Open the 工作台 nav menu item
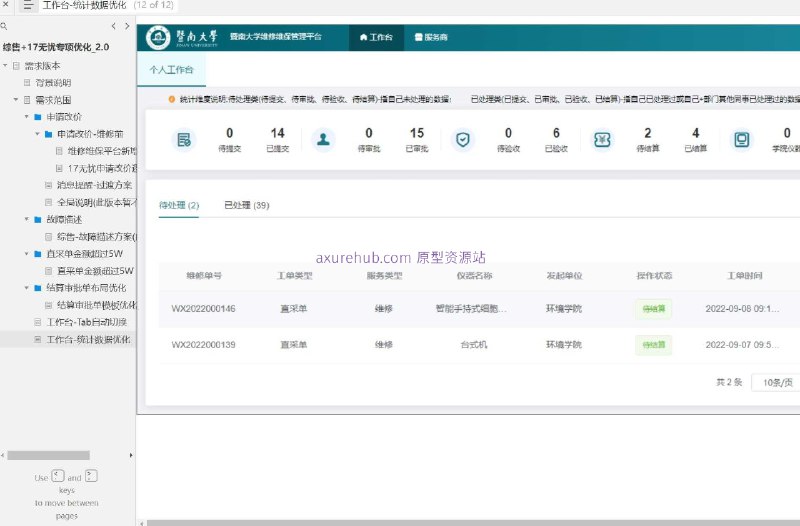The height and width of the screenshot is (526, 800). coord(376,37)
